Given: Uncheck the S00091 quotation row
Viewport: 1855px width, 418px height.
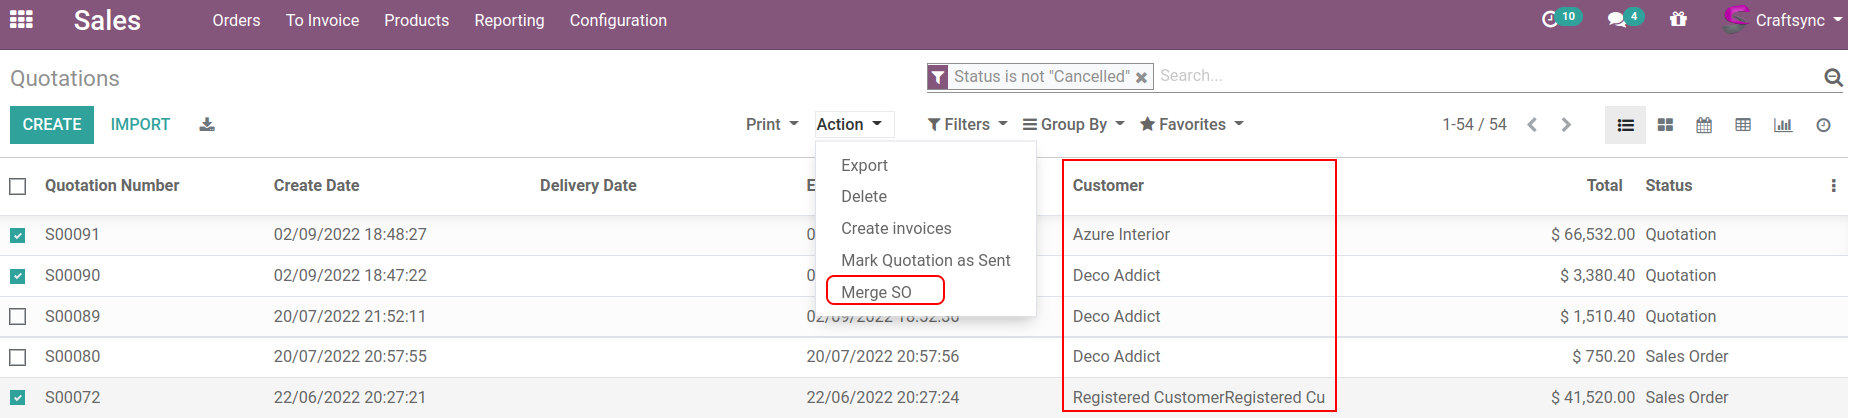Looking at the screenshot, I should click(x=18, y=235).
